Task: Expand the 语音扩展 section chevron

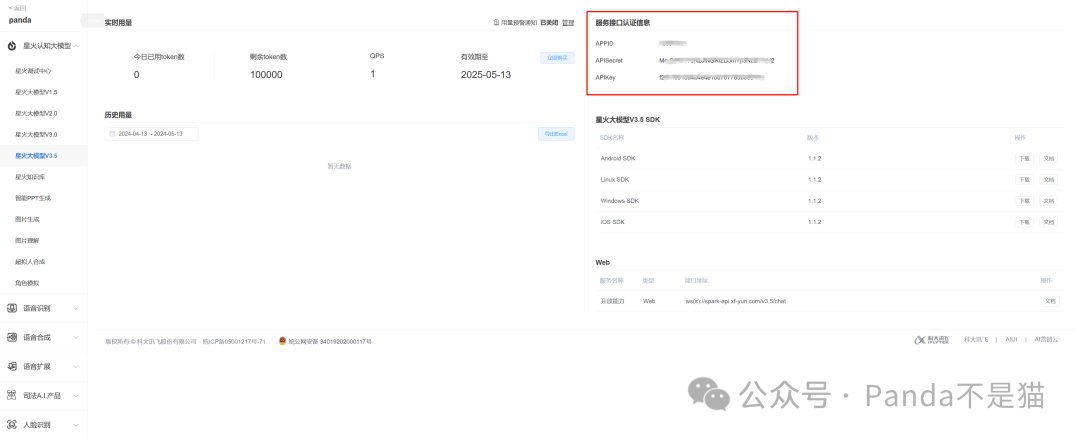Action: [x=76, y=366]
